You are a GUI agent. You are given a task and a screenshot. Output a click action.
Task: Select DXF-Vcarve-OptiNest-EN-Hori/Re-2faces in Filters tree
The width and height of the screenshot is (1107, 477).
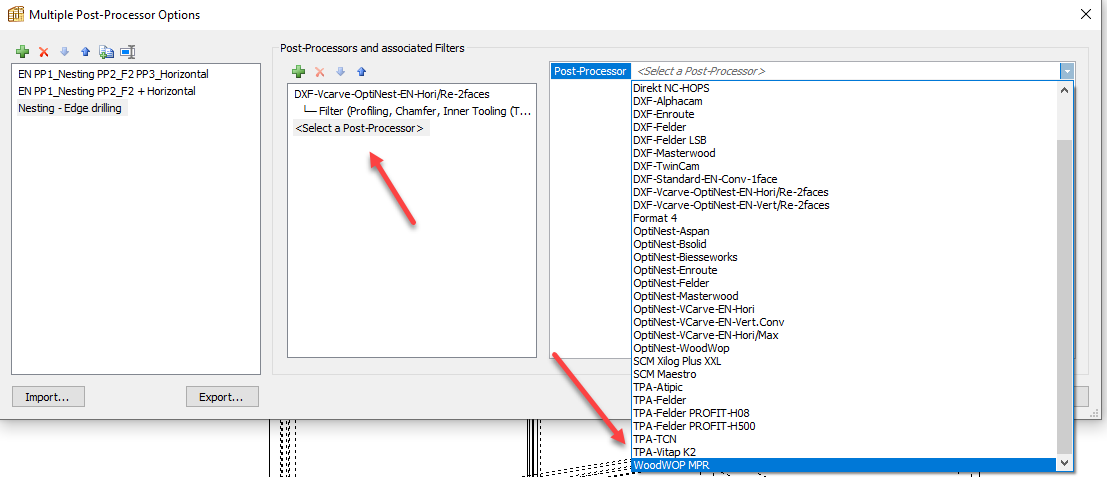pyautogui.click(x=392, y=93)
